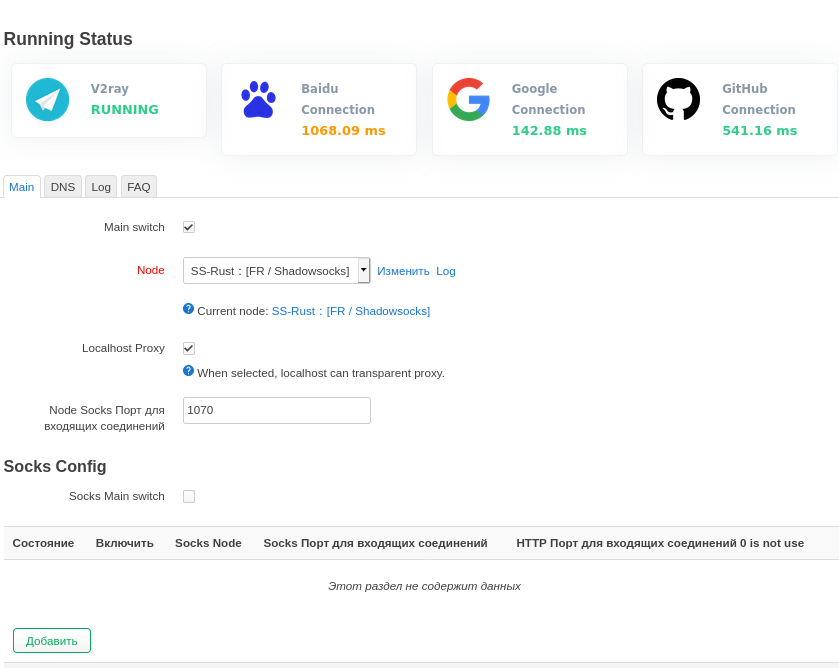This screenshot has height=668, width=839.
Task: Switch to the DNS tab
Action: pos(63,187)
